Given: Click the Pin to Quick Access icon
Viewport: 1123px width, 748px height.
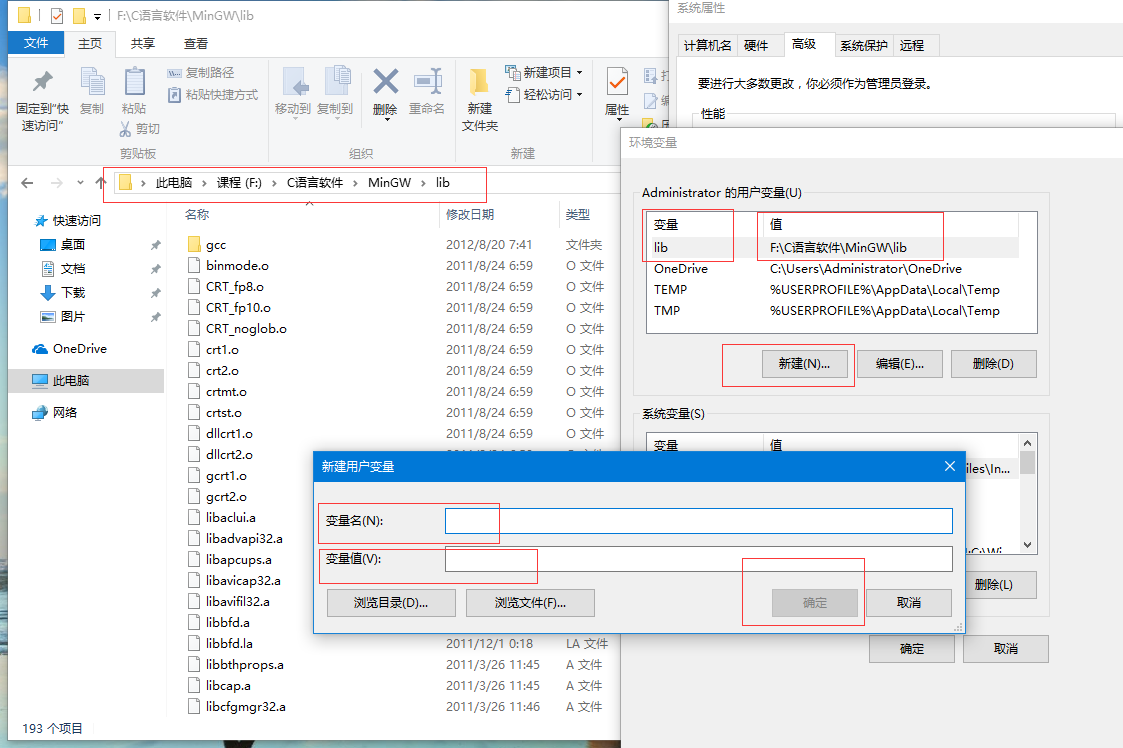Looking at the screenshot, I should click(42, 83).
